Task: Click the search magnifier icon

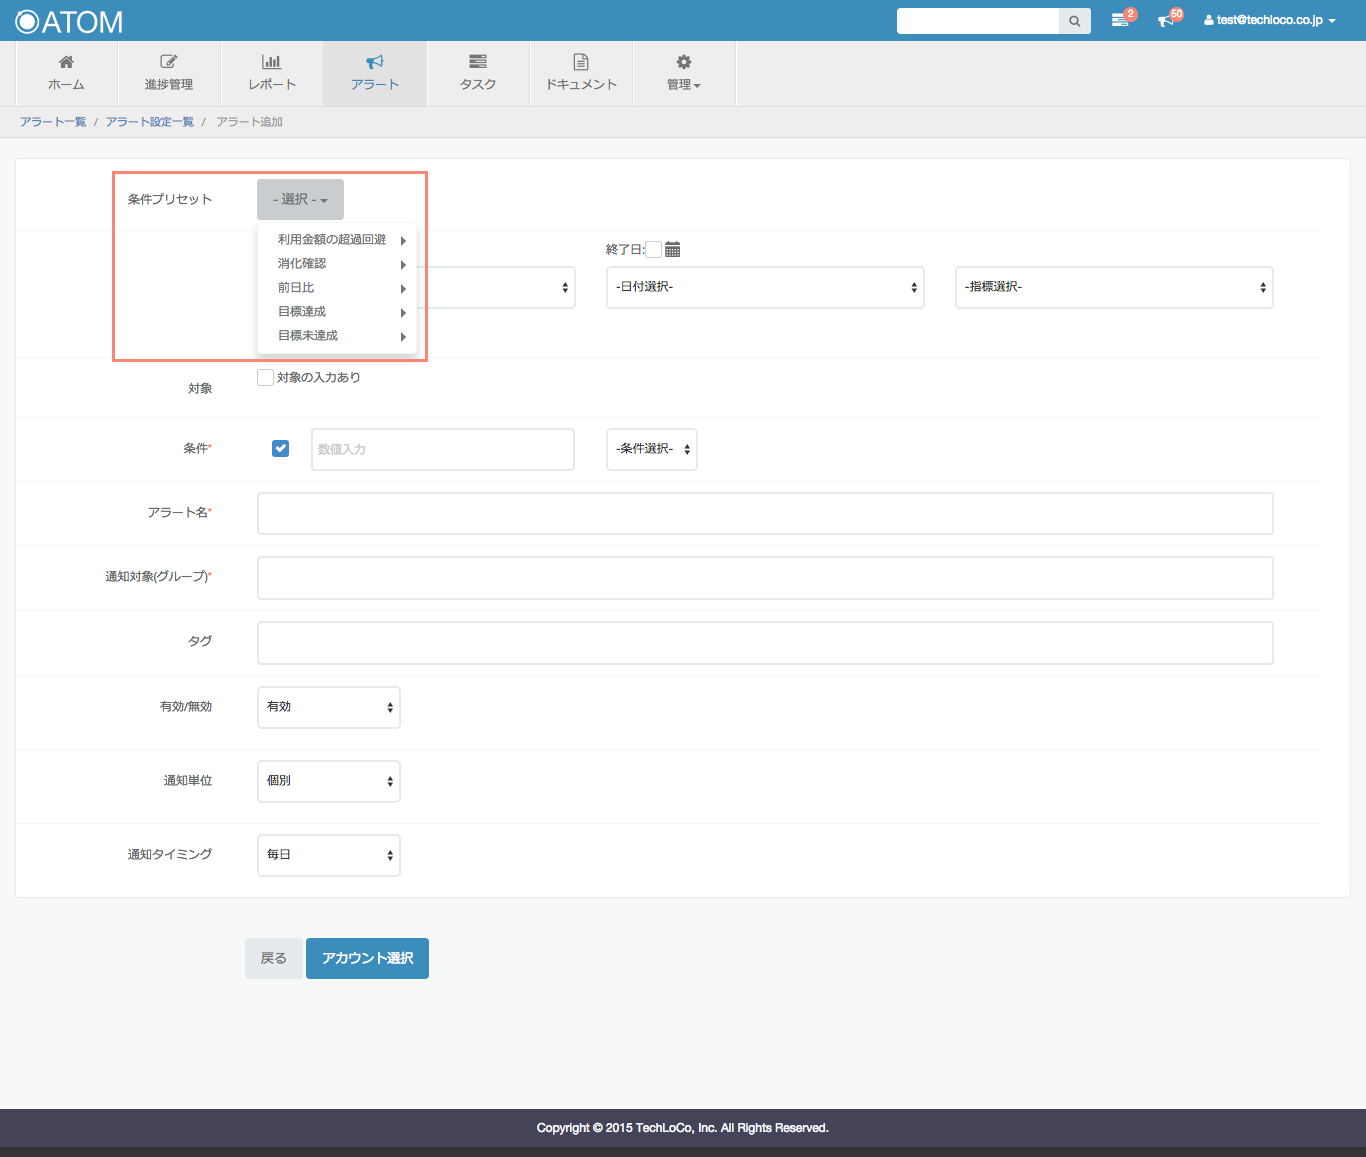Action: point(1074,21)
